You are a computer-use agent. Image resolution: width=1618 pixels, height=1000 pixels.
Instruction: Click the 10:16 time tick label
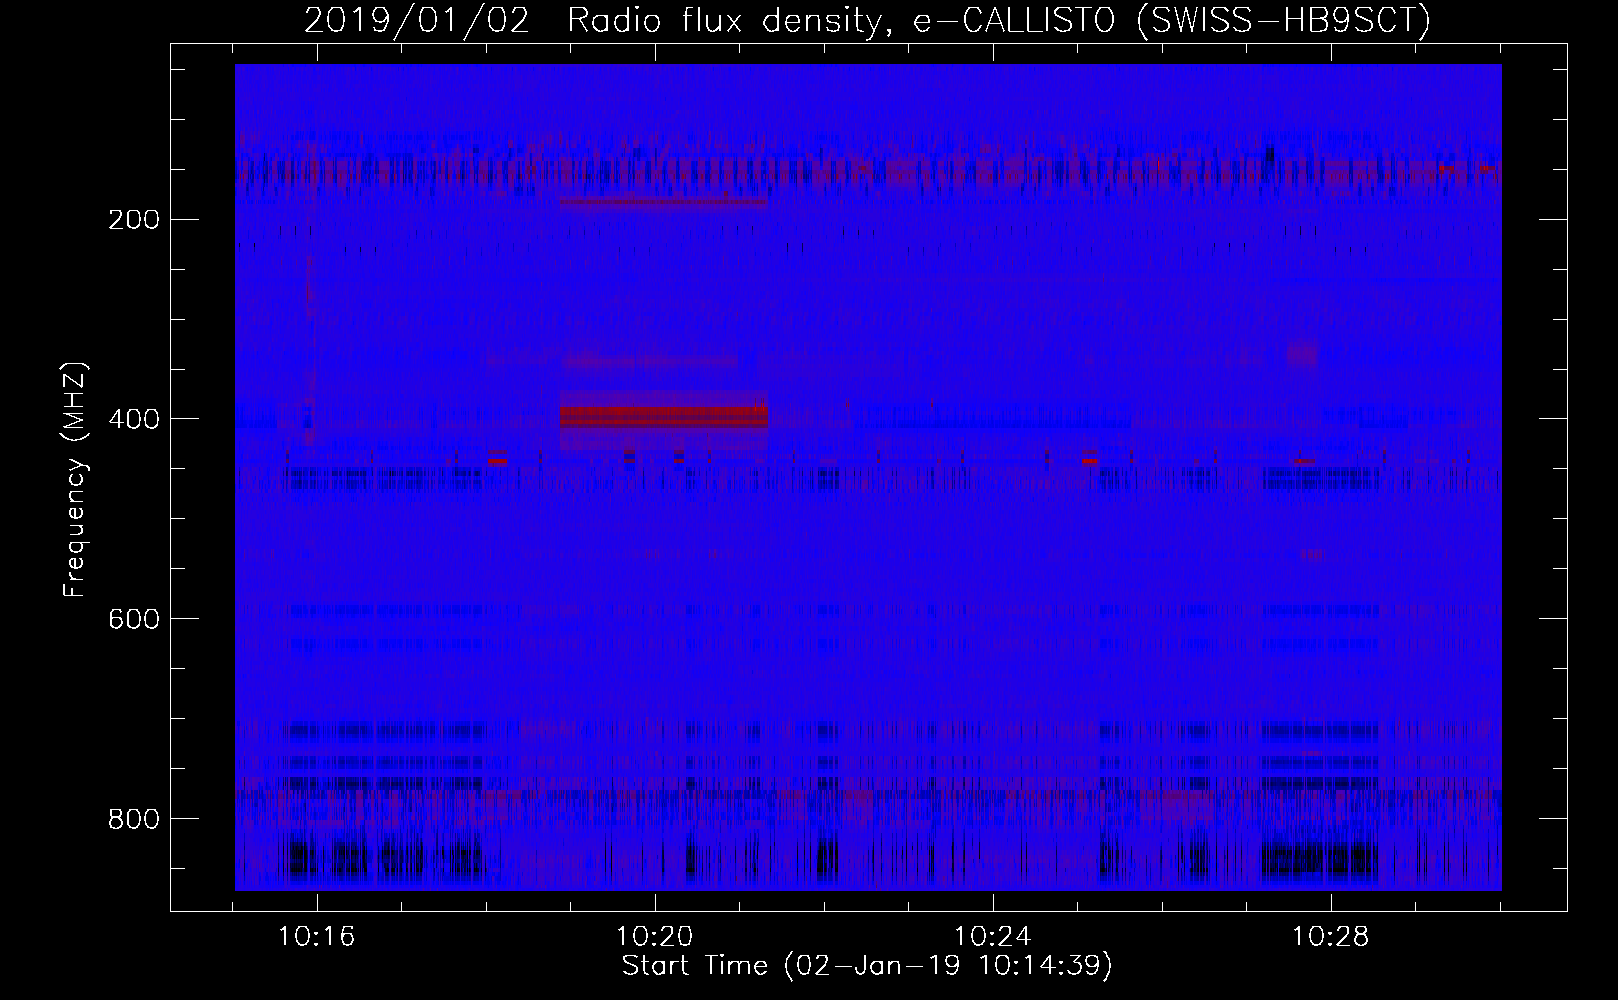click(x=317, y=937)
